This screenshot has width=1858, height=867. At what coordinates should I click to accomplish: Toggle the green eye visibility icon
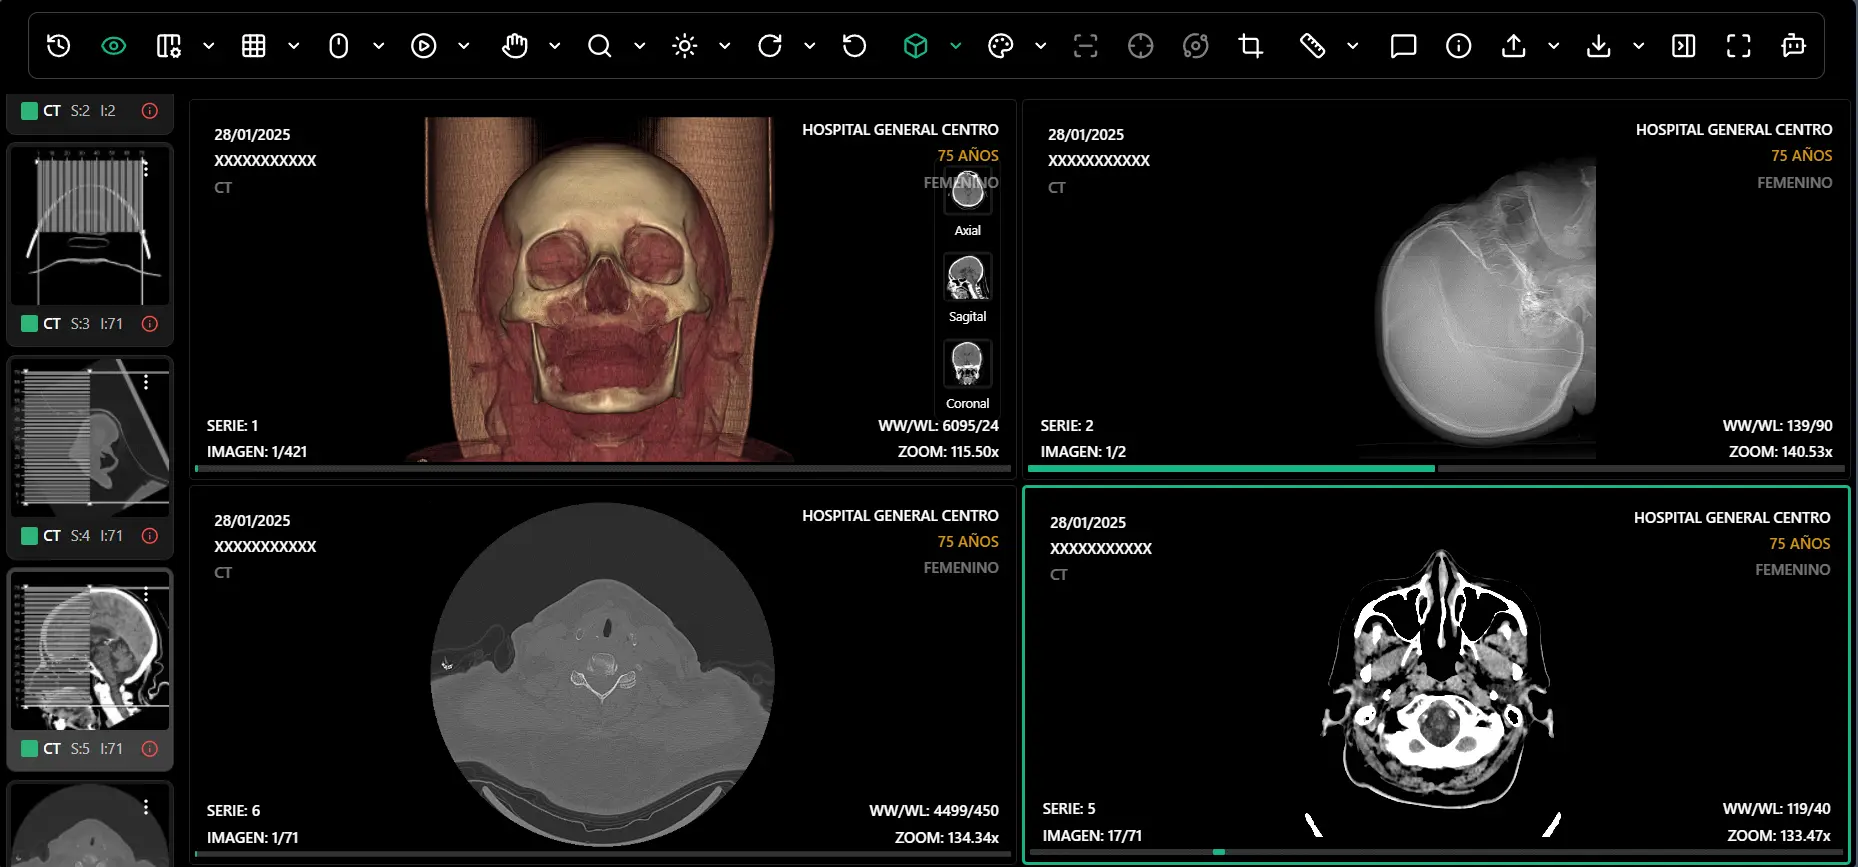pos(114,46)
